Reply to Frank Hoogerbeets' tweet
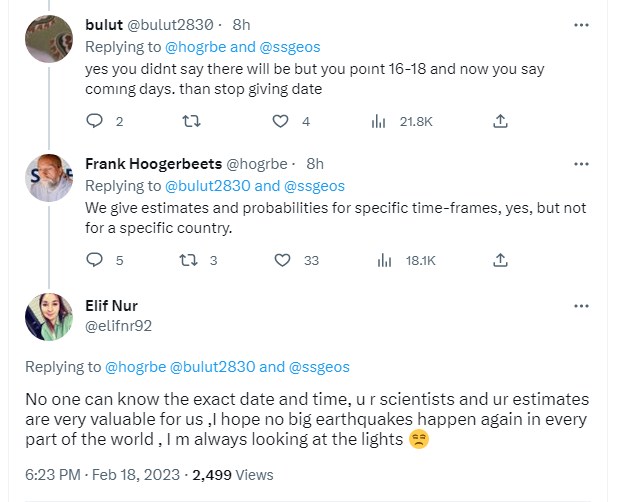 coord(95,260)
